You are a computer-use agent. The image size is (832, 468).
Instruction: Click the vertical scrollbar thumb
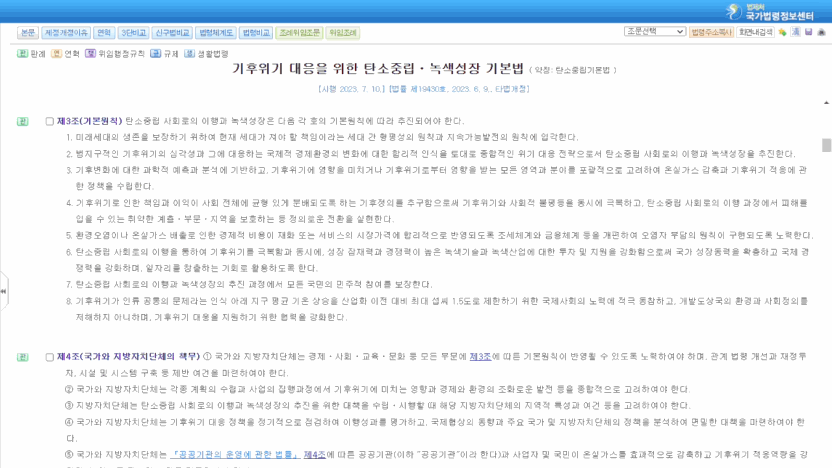pos(826,145)
